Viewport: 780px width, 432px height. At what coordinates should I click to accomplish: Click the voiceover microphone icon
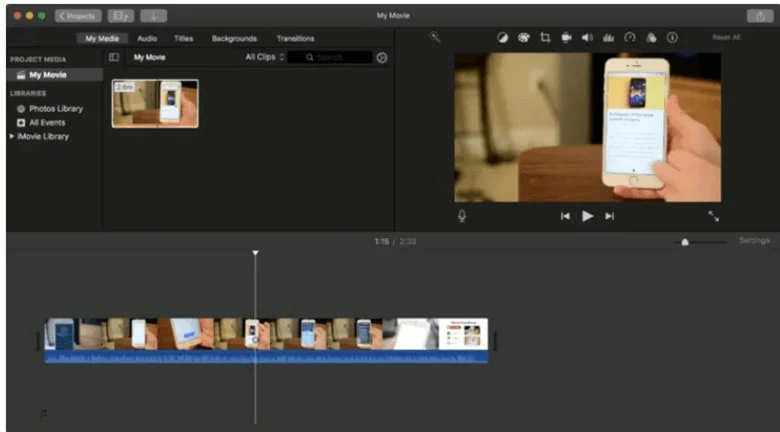tap(462, 216)
